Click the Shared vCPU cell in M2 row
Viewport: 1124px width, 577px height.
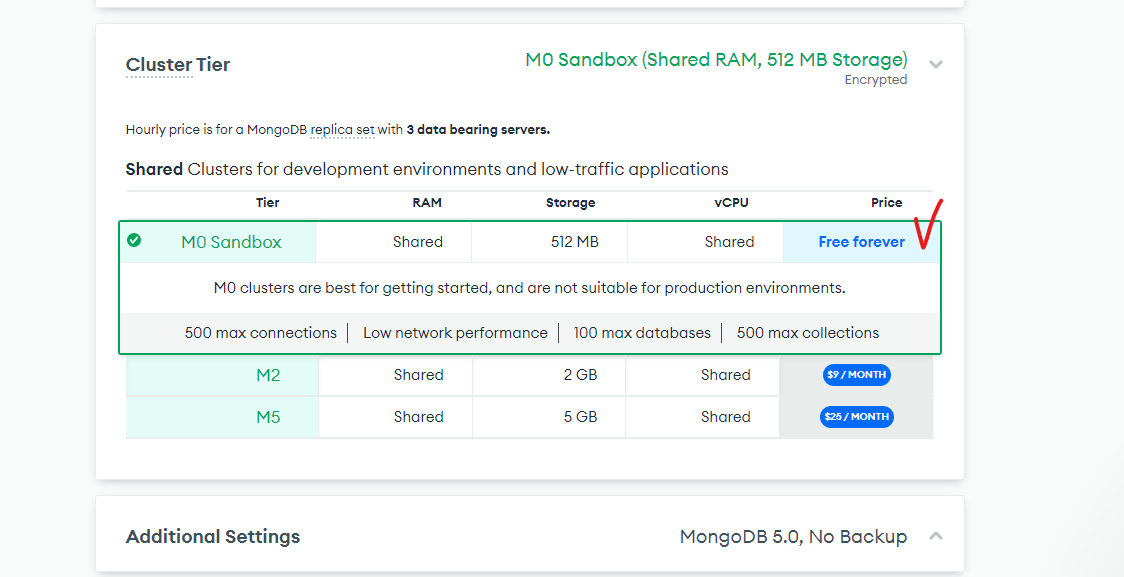point(702,375)
